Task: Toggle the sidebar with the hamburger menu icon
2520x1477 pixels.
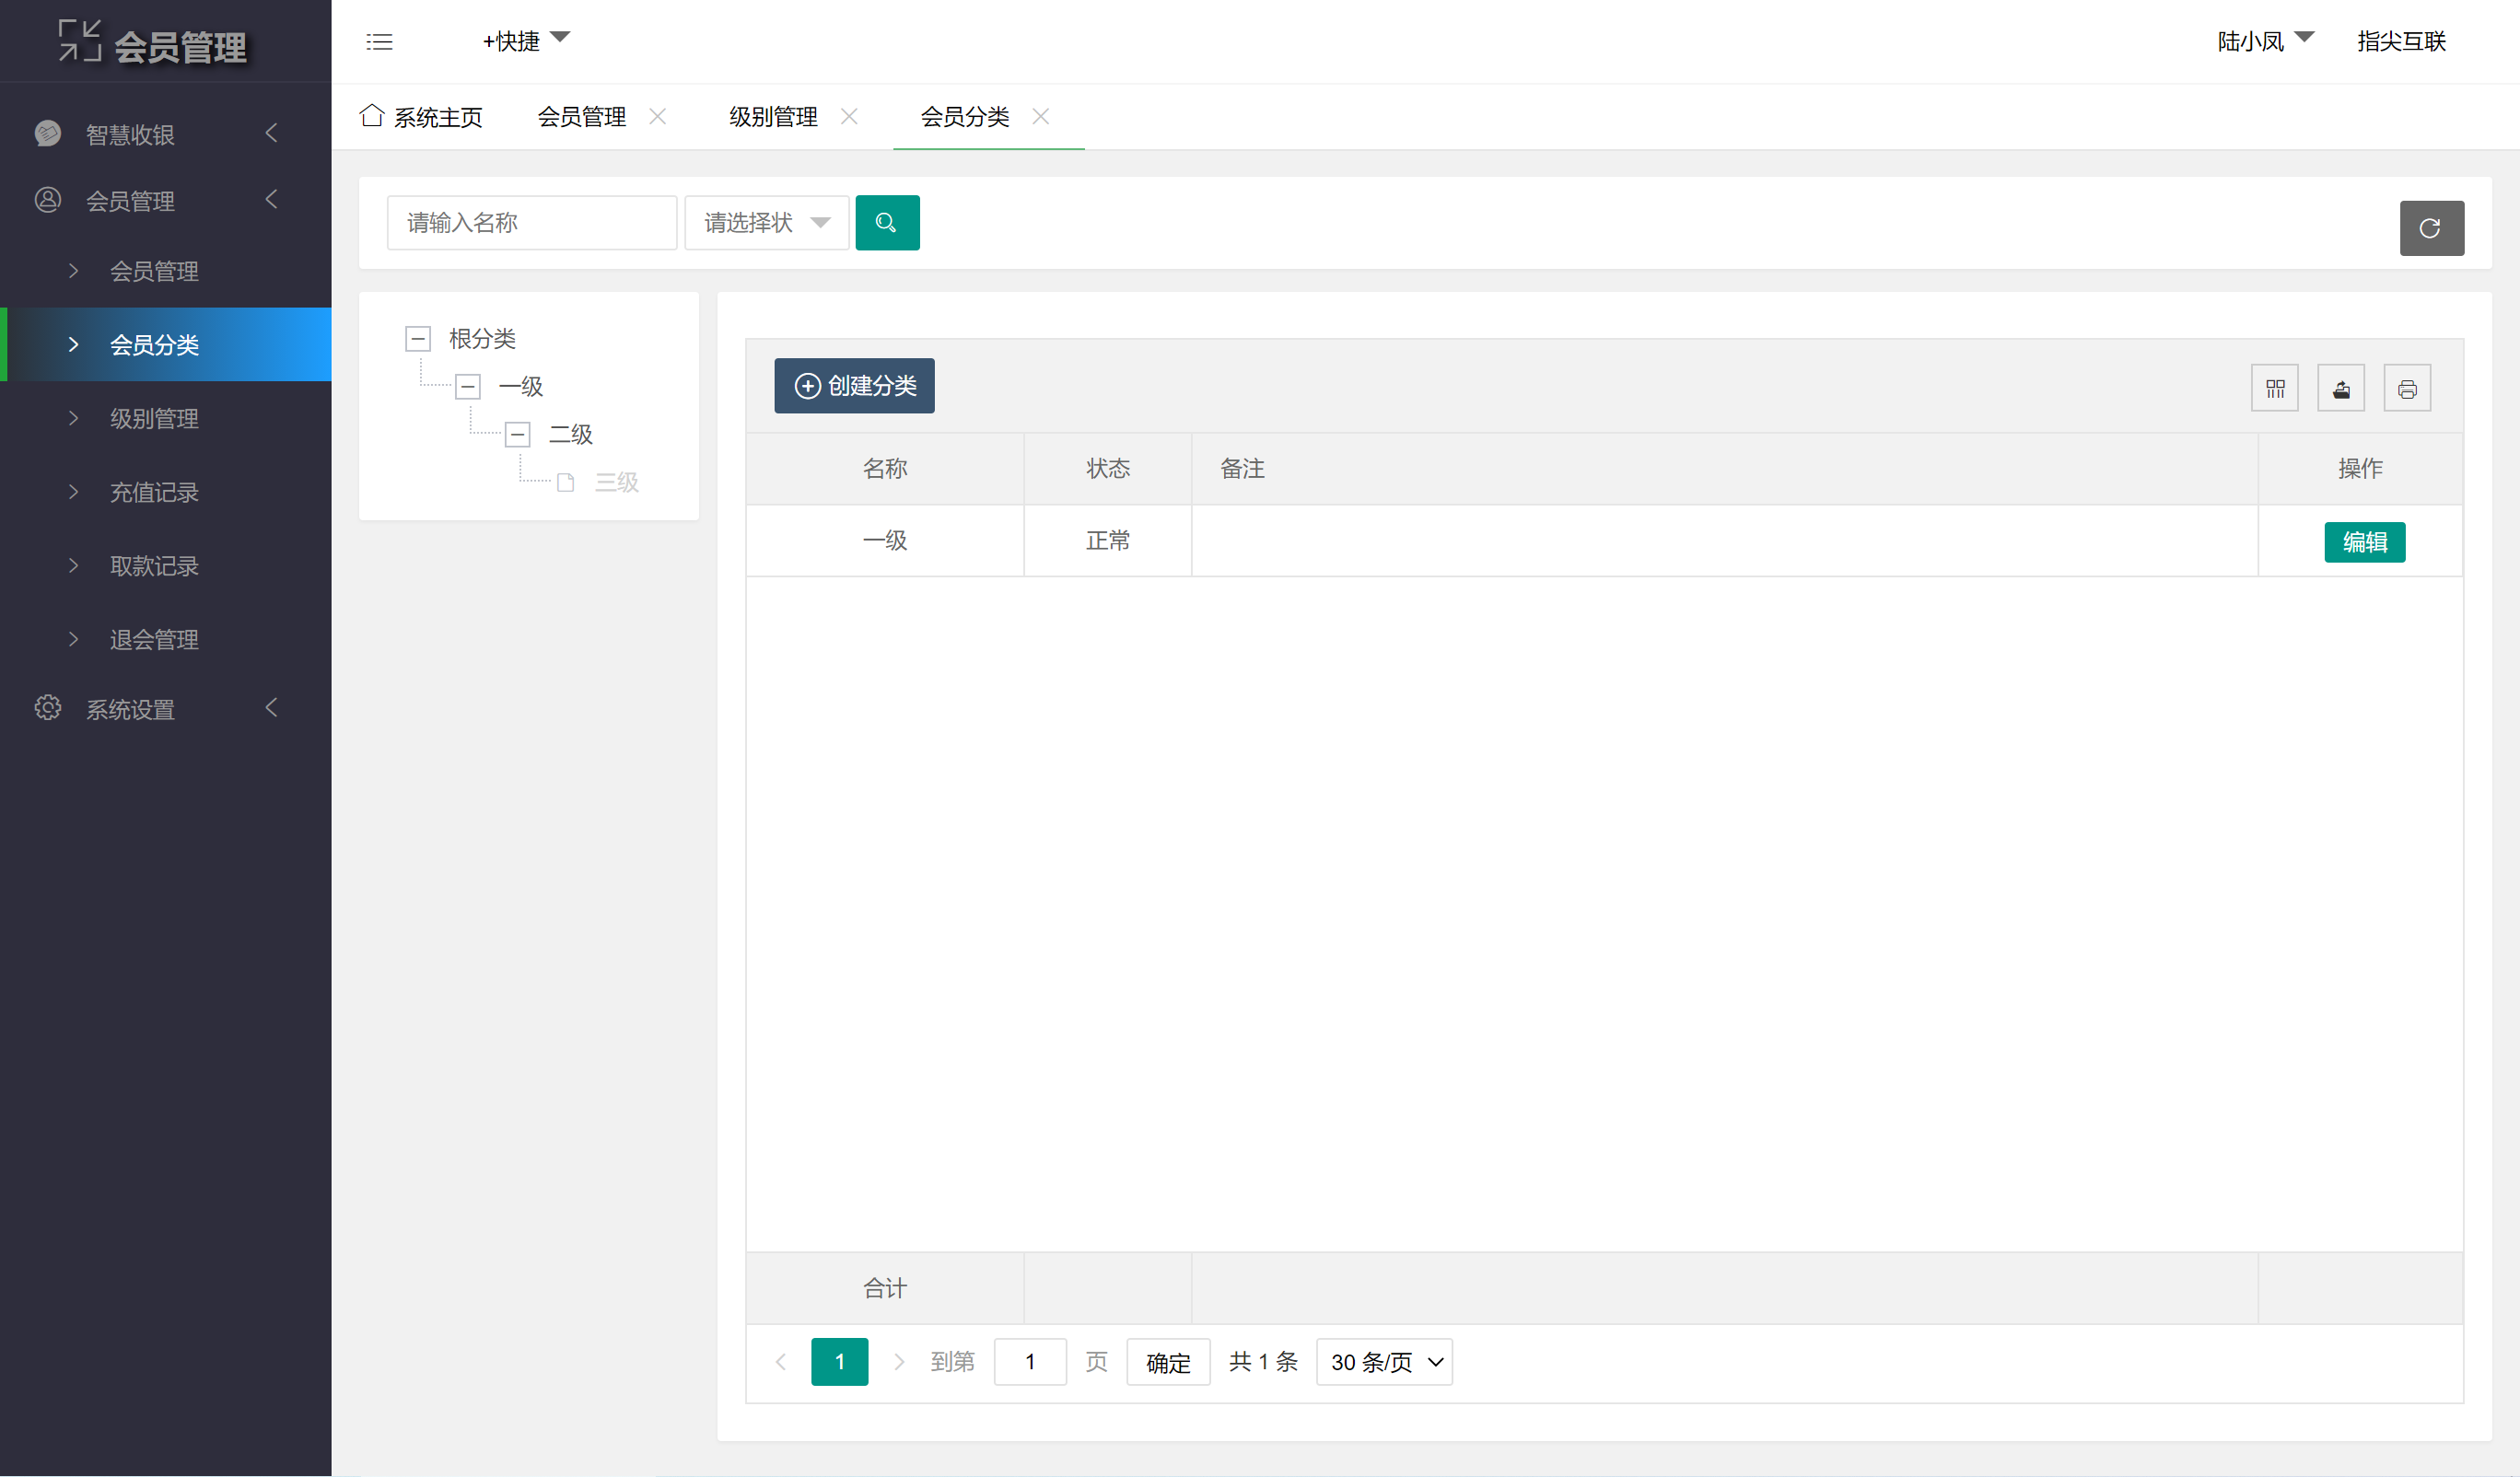Action: pos(379,42)
